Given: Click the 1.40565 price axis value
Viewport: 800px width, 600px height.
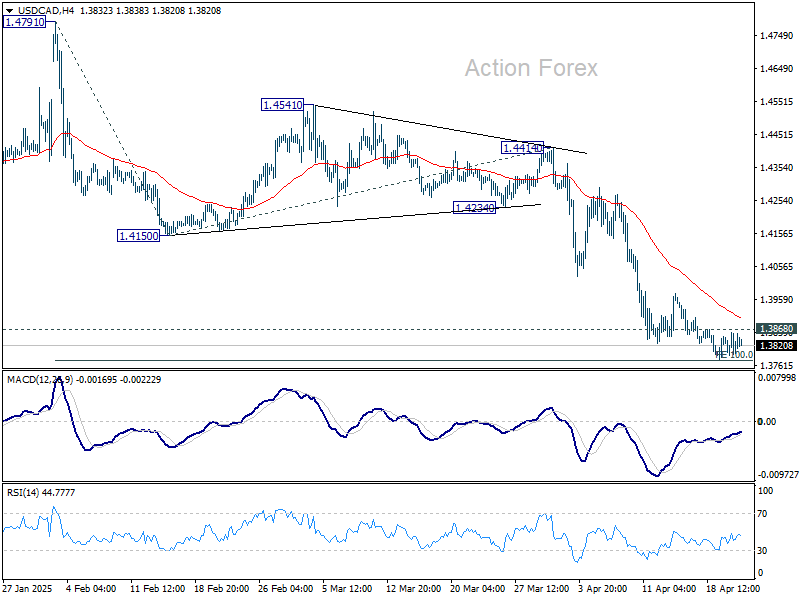Looking at the screenshot, I should pos(777,266).
